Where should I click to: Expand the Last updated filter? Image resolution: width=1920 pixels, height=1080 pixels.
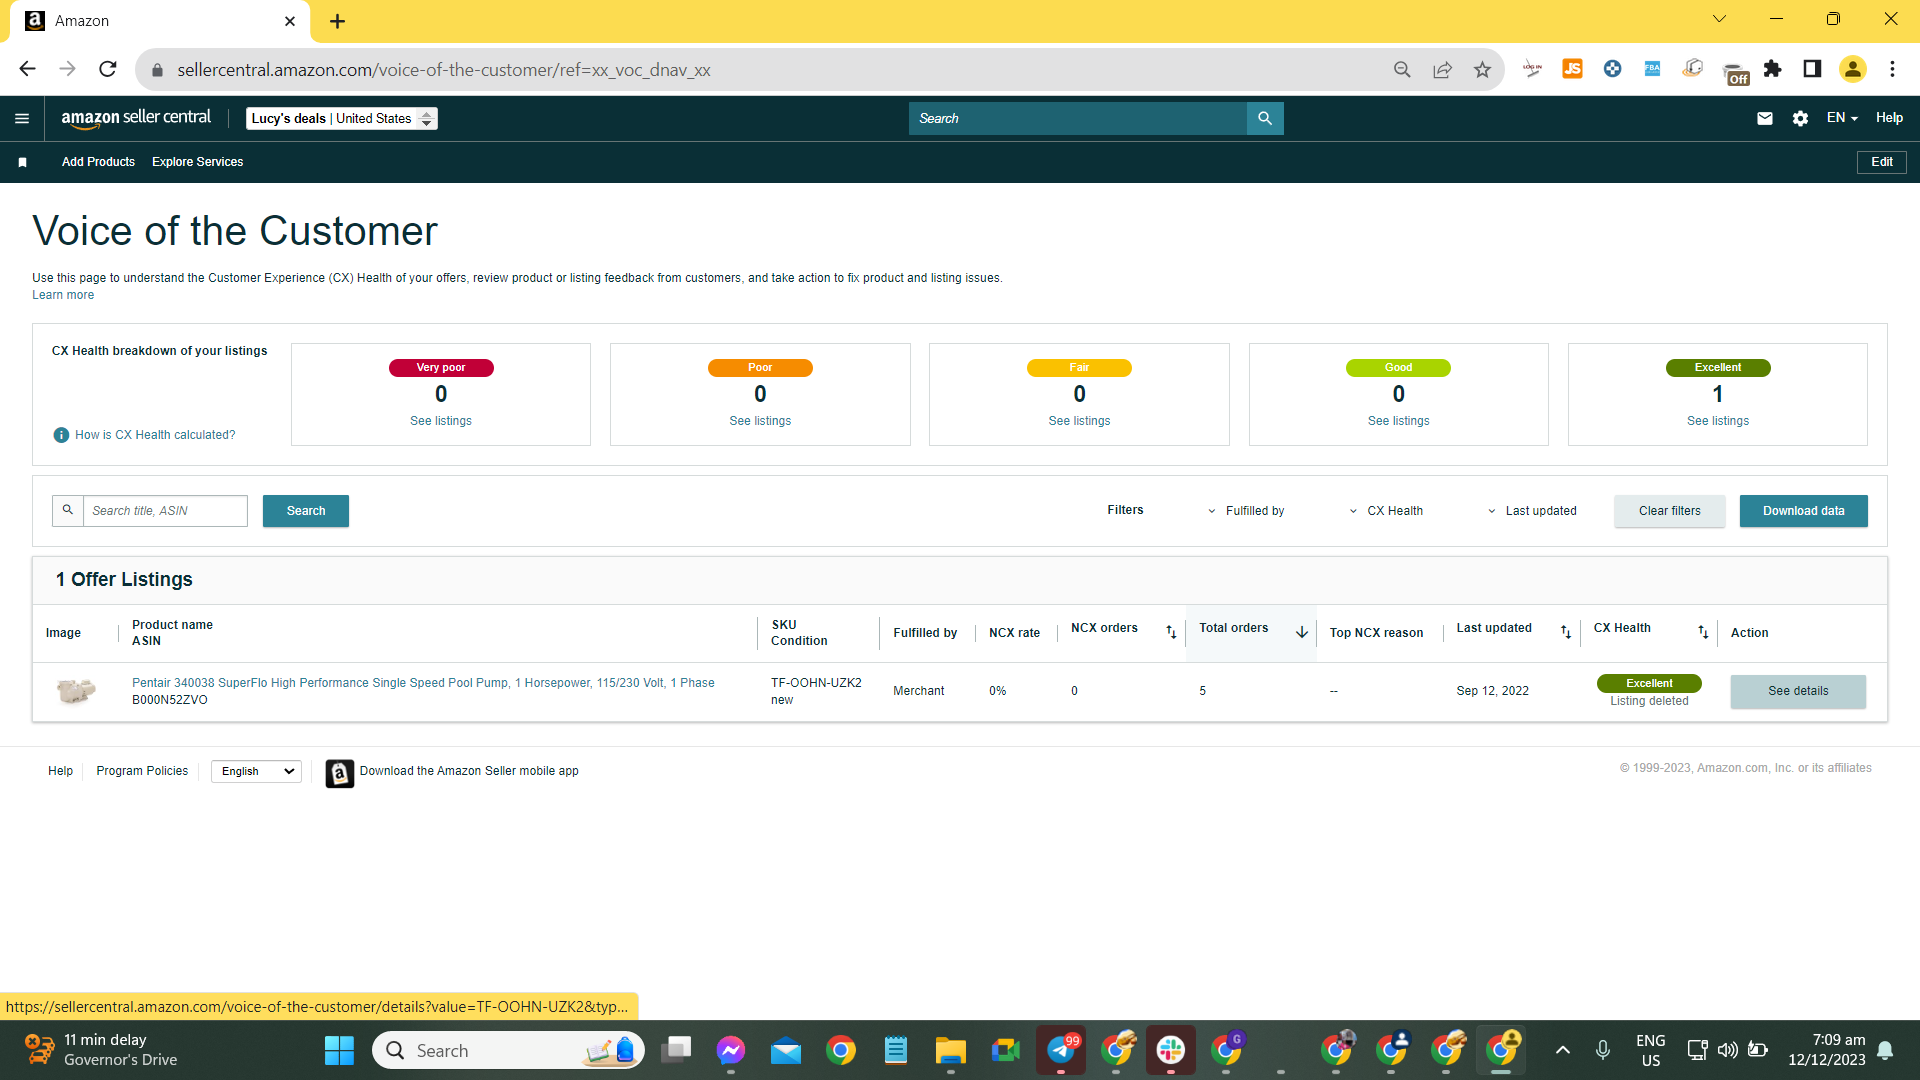point(1532,511)
